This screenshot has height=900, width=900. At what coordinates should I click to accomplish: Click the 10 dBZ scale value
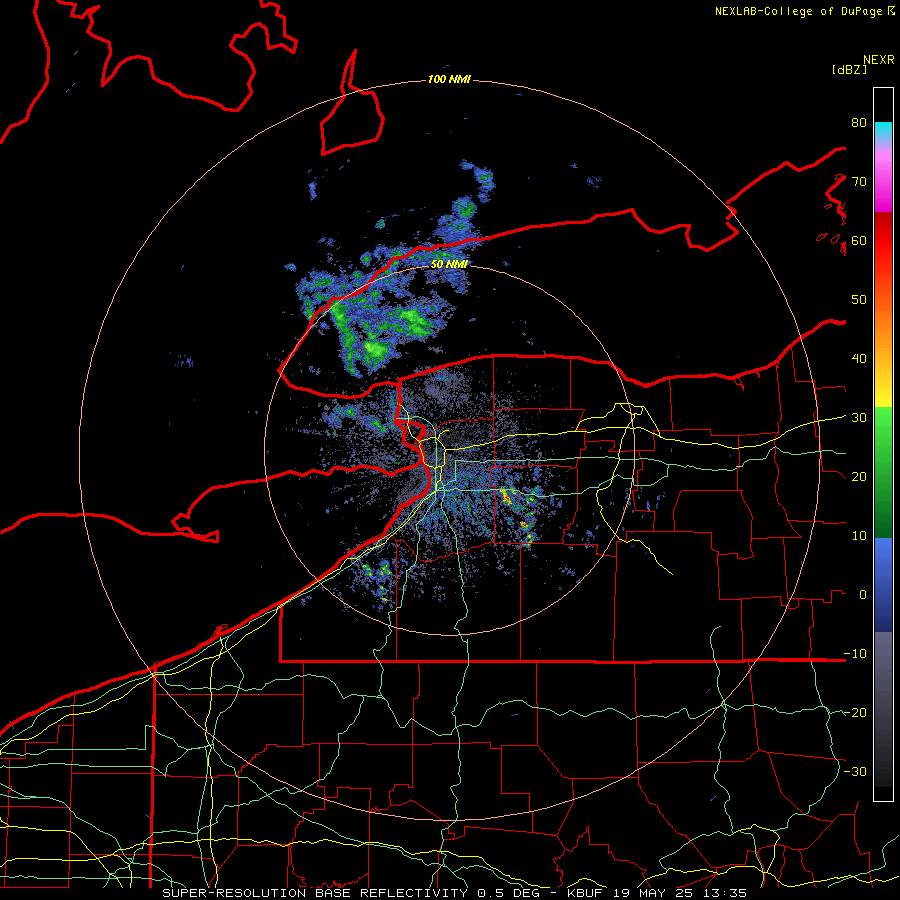pos(859,536)
